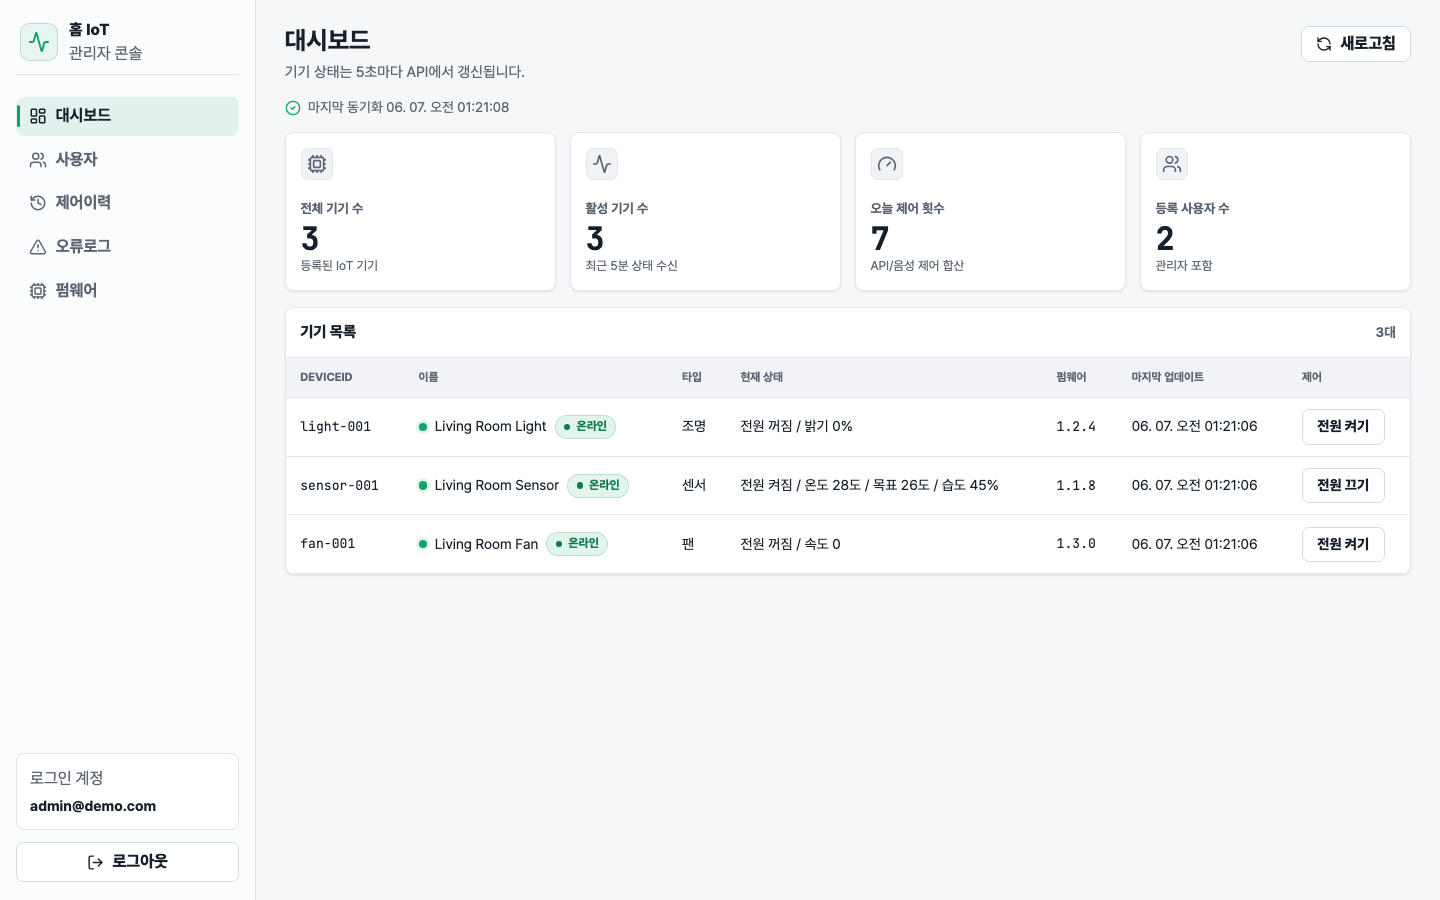Viewport: 1440px width, 900px height.
Task: Click the Living Room Light name
Action: point(490,427)
